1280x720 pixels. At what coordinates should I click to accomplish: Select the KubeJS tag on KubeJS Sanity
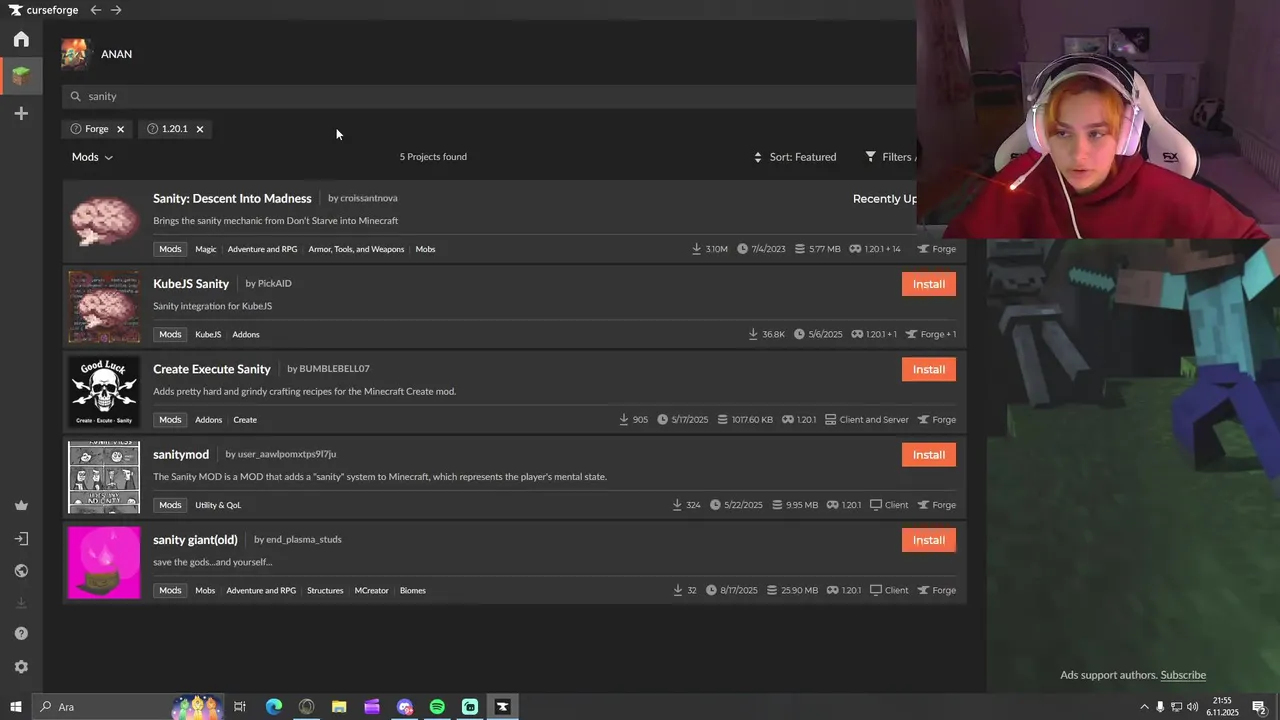208,335
